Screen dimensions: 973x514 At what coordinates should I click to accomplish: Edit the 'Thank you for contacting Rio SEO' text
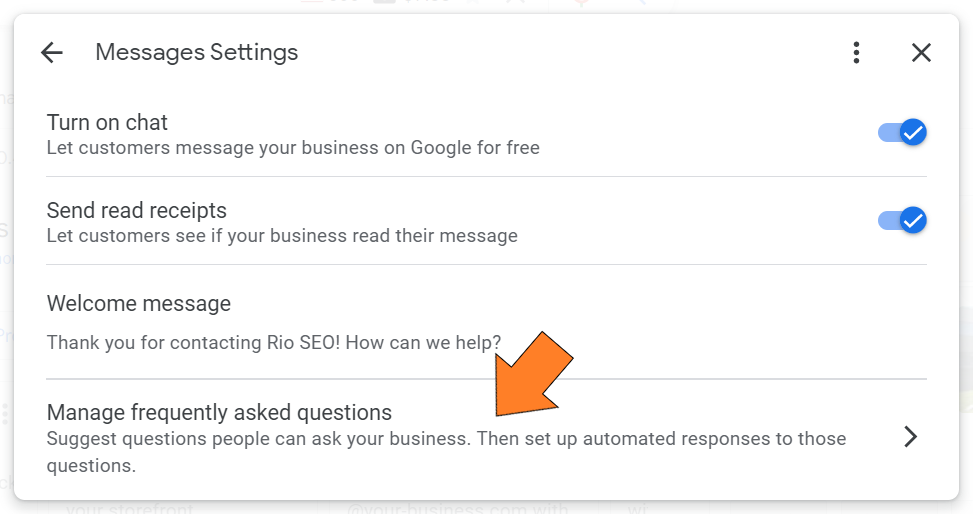[273, 342]
